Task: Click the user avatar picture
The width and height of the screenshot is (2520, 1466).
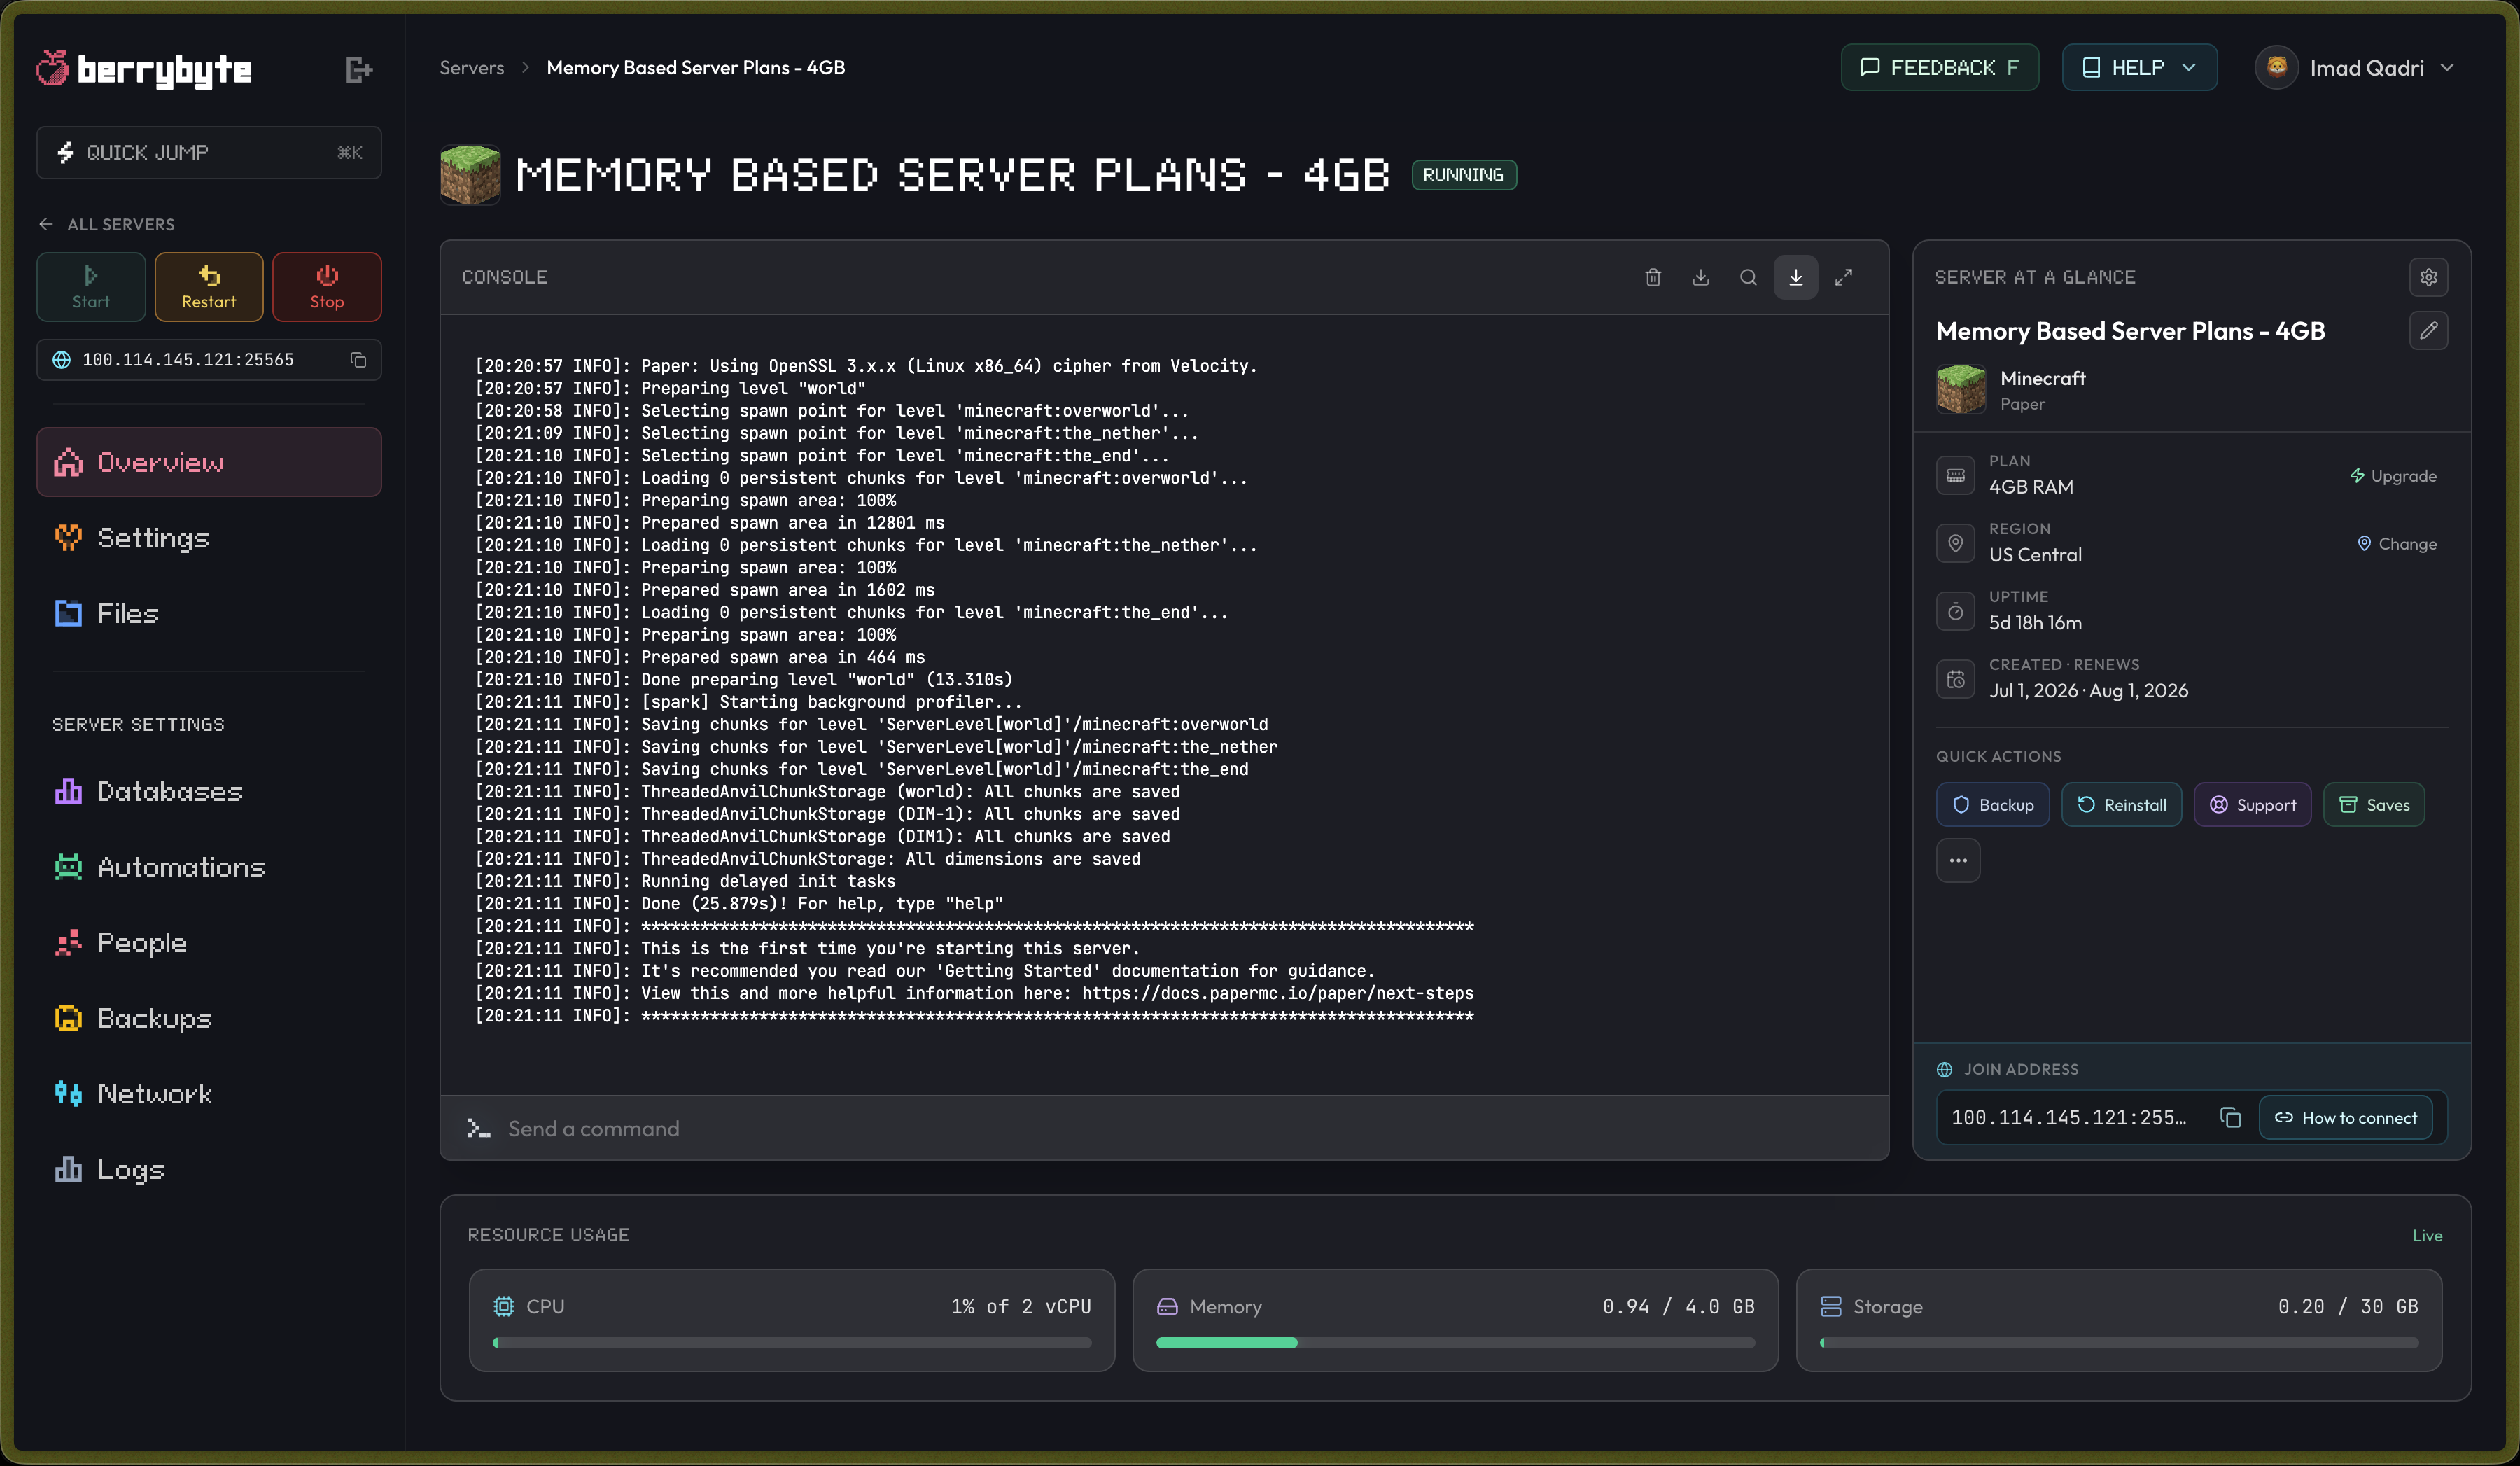Action: [2276, 67]
